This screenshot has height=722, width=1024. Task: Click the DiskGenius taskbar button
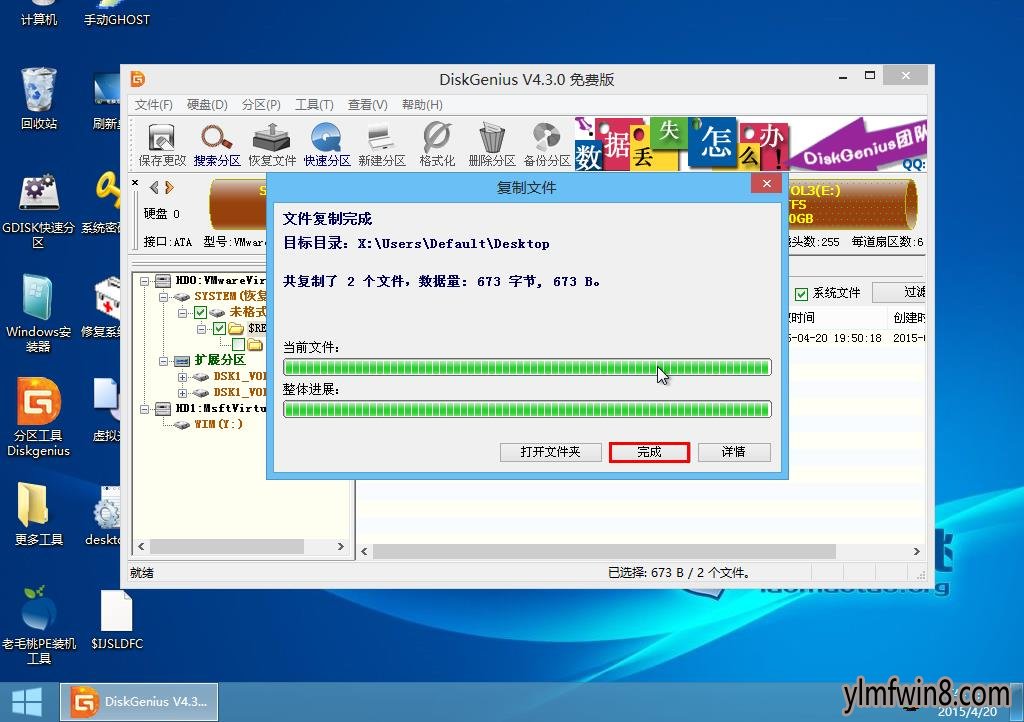coord(140,701)
